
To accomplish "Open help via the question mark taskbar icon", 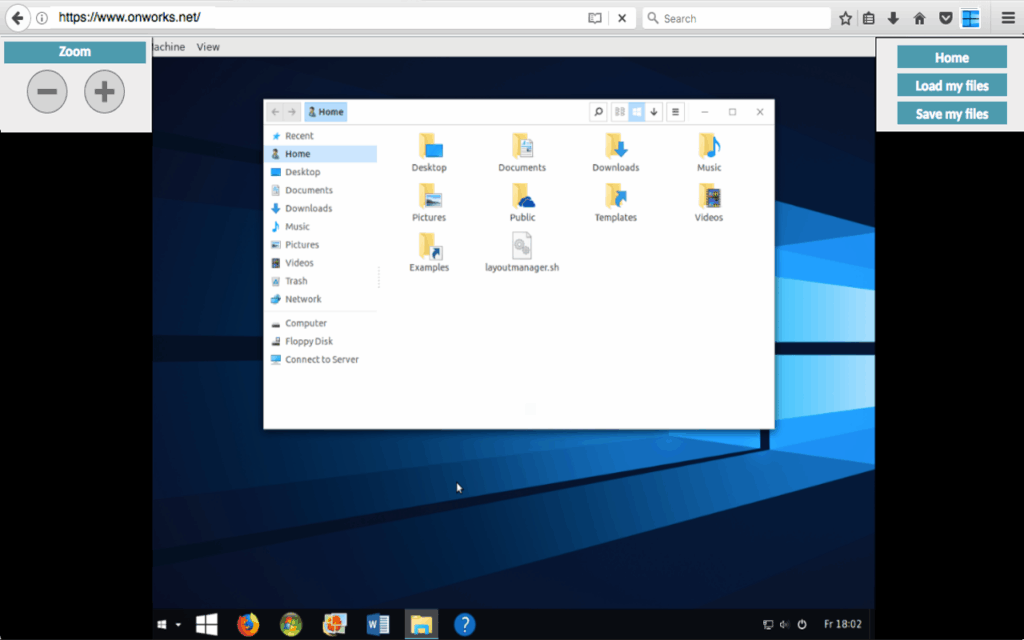I will point(464,624).
